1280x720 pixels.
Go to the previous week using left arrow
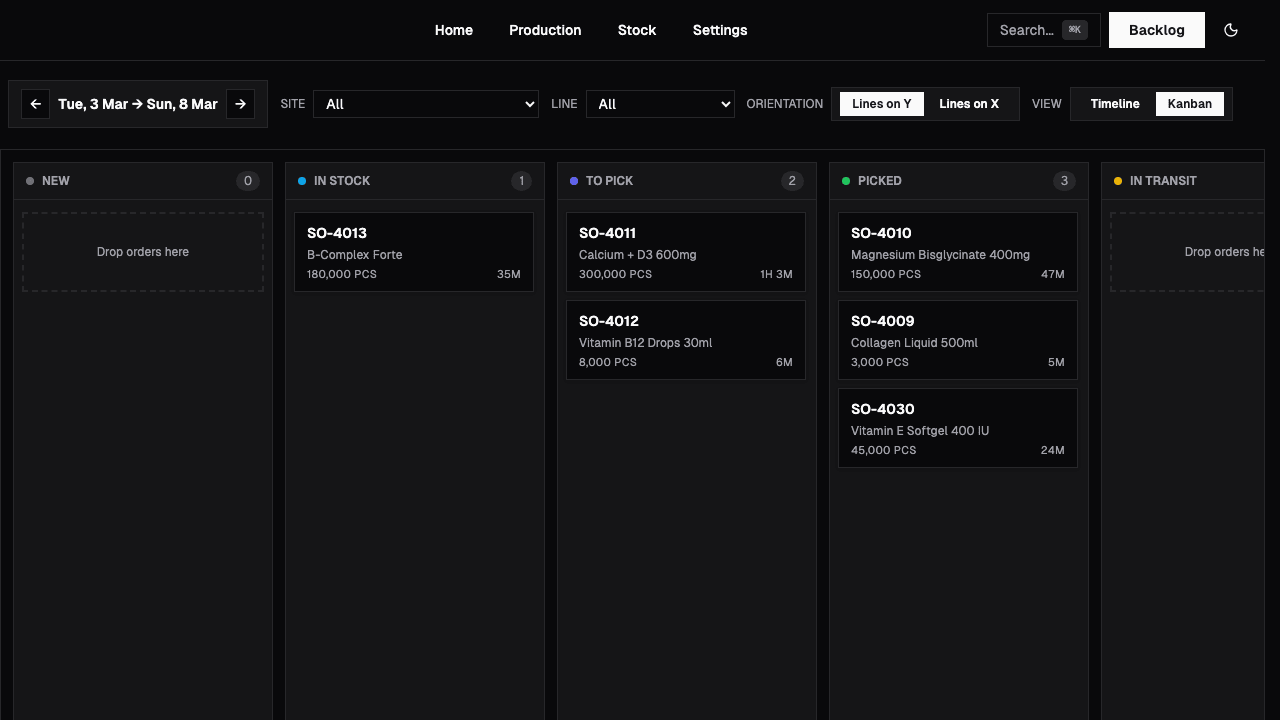36,104
